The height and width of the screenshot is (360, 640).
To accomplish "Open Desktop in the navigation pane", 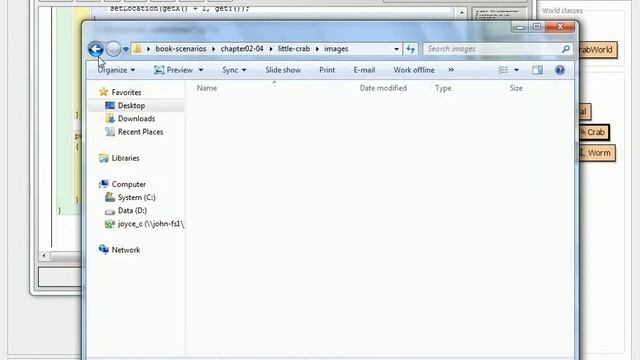I will [x=131, y=105].
